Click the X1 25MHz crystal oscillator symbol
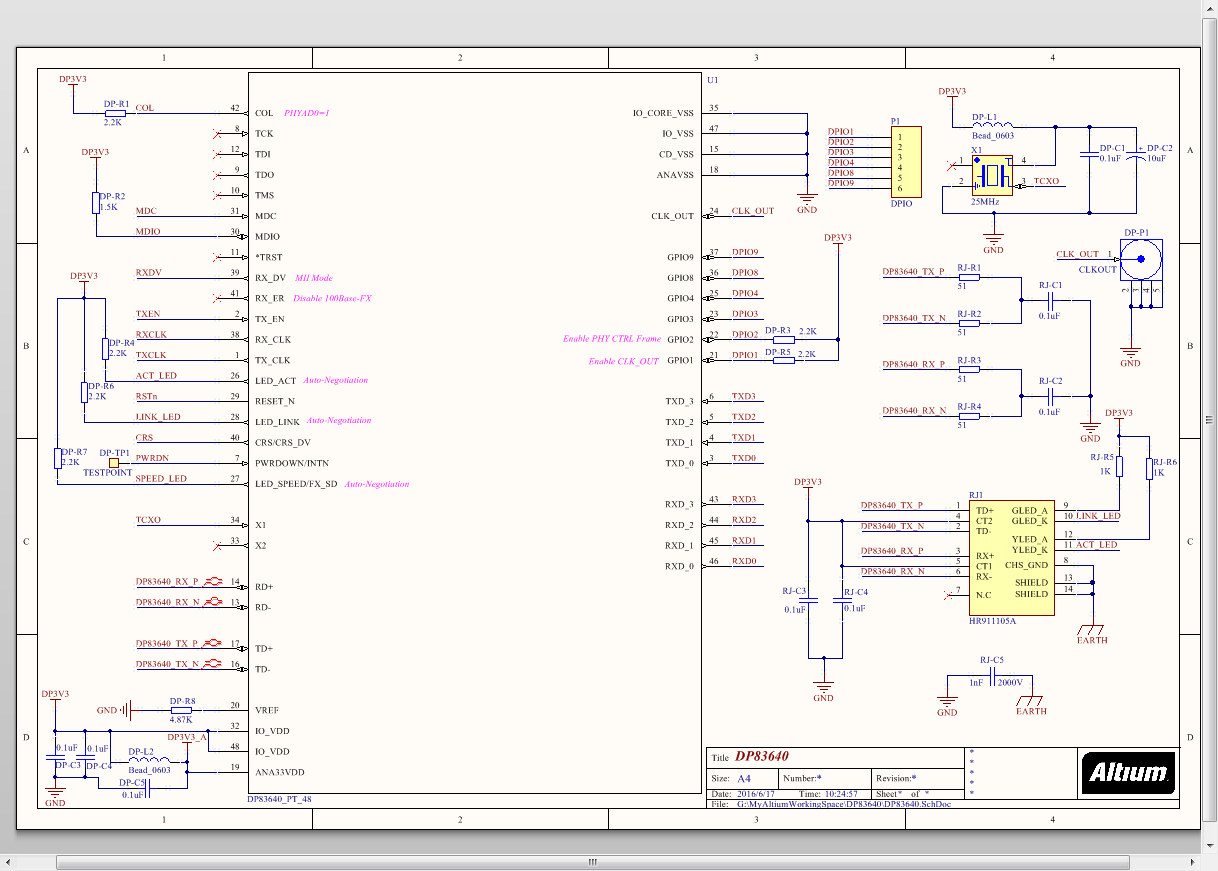The image size is (1218, 871). [993, 176]
